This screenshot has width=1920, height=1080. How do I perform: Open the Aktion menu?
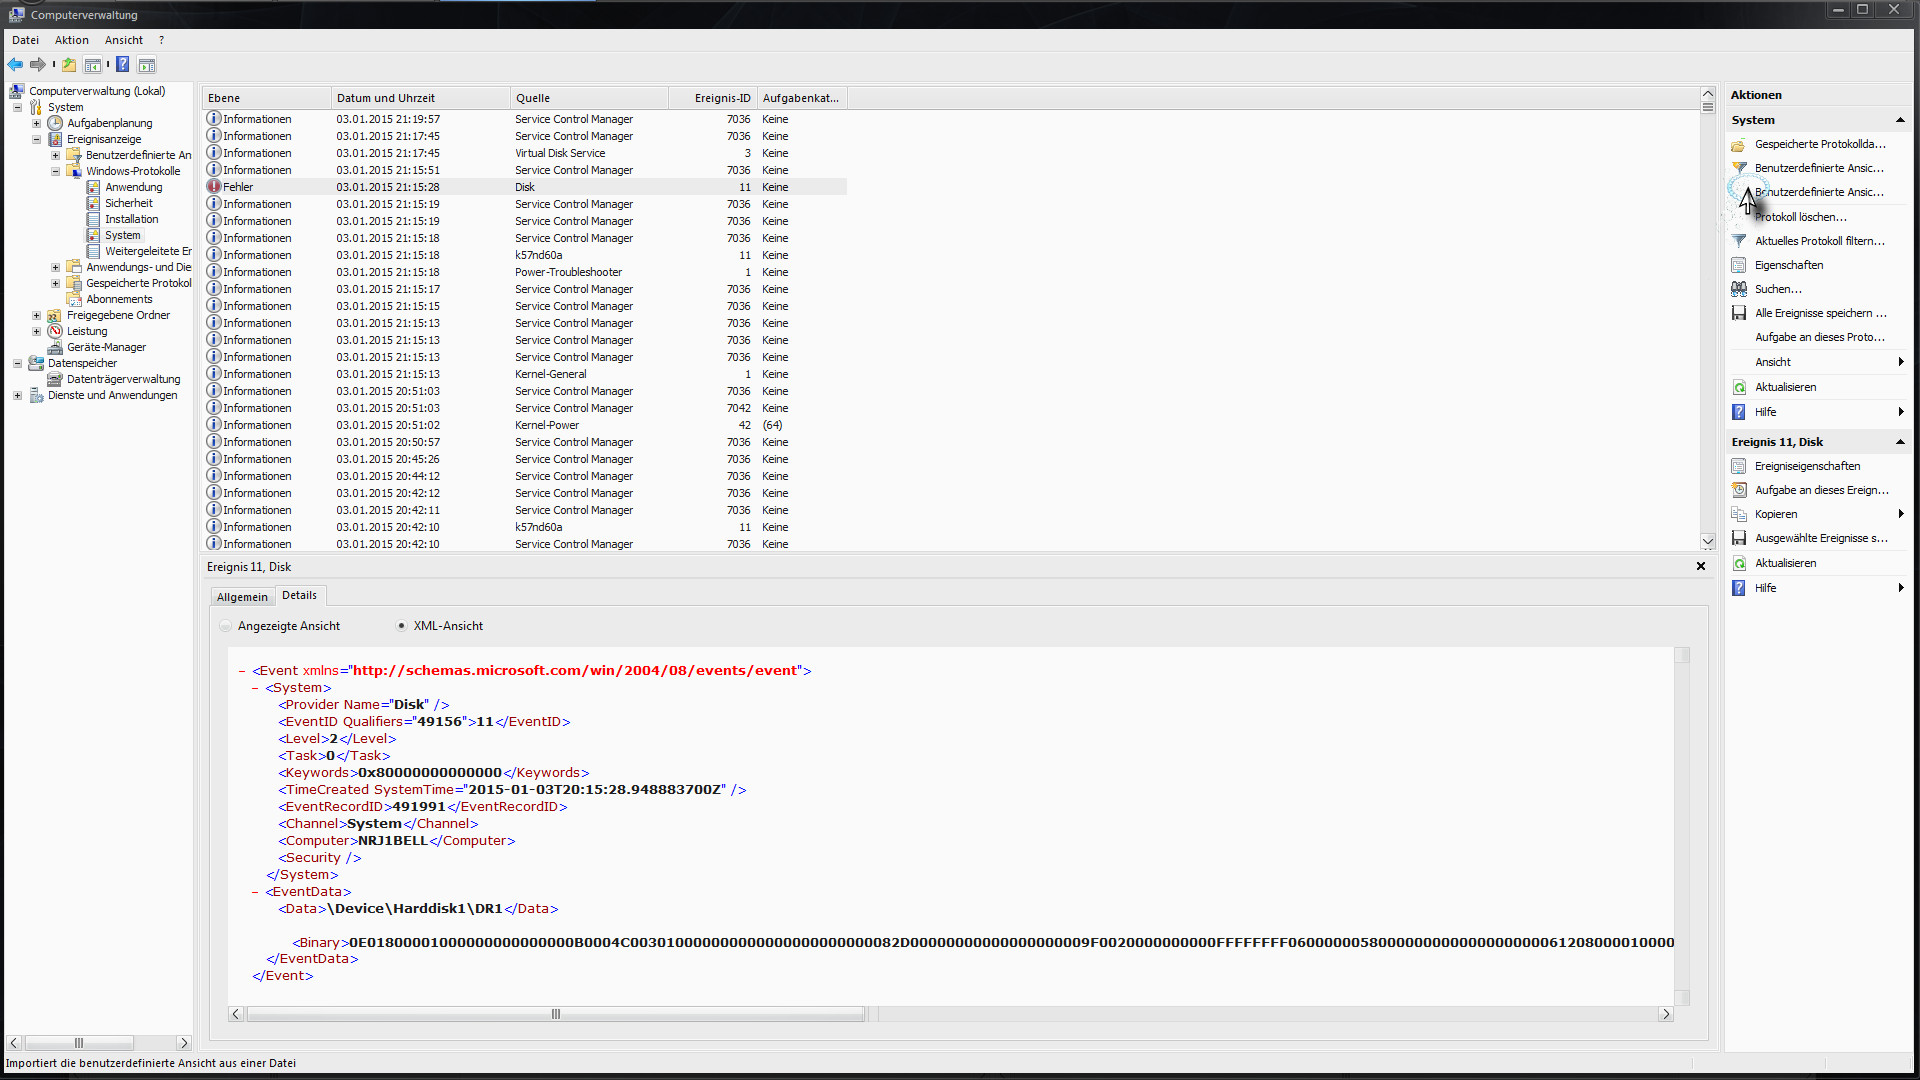click(71, 40)
